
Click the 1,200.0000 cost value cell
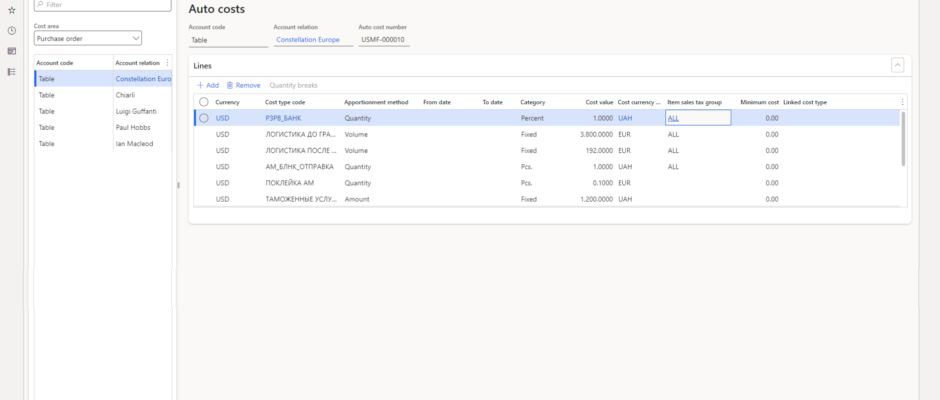tap(596, 199)
